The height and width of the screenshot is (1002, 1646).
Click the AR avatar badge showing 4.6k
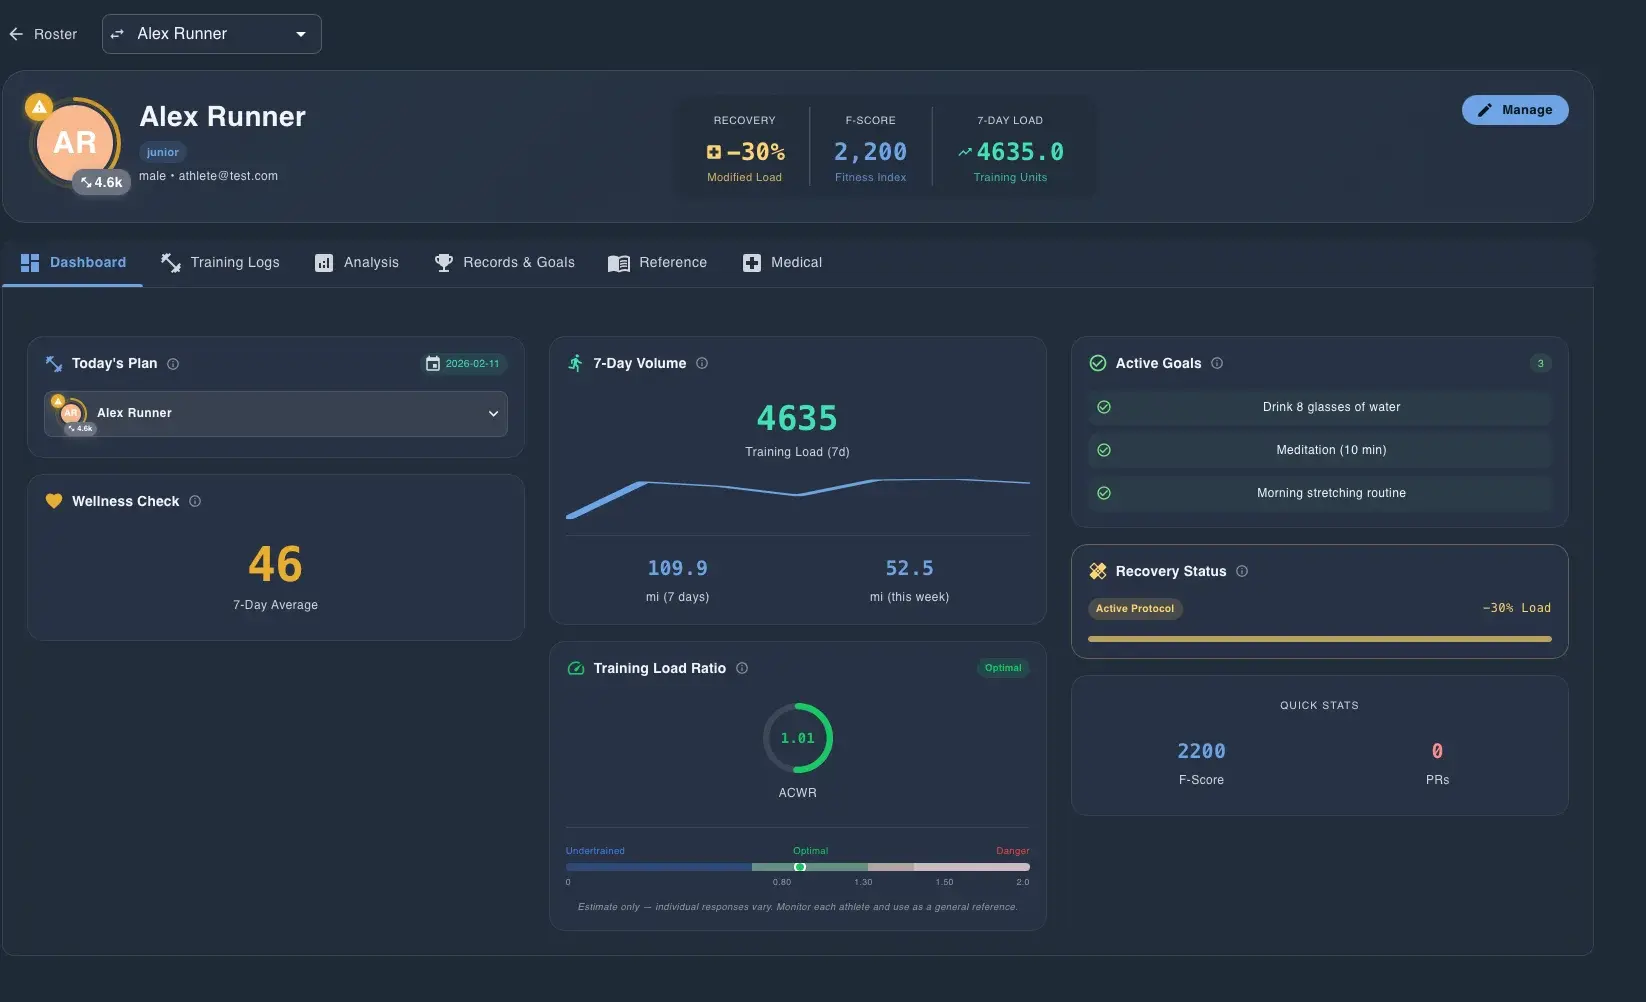click(101, 182)
